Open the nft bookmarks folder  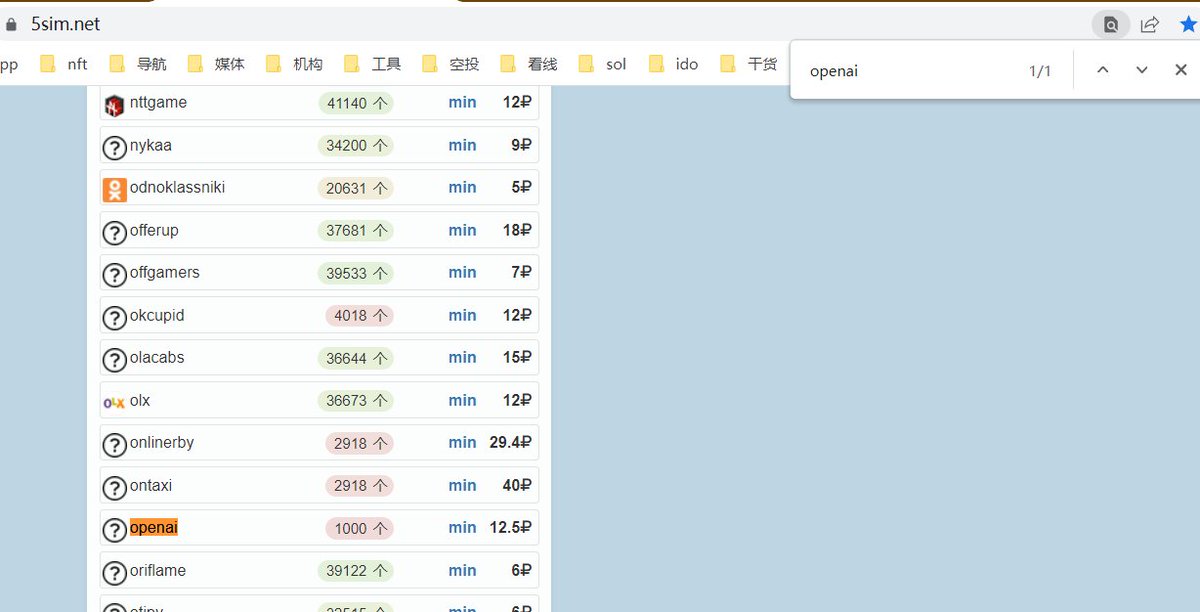pos(64,64)
